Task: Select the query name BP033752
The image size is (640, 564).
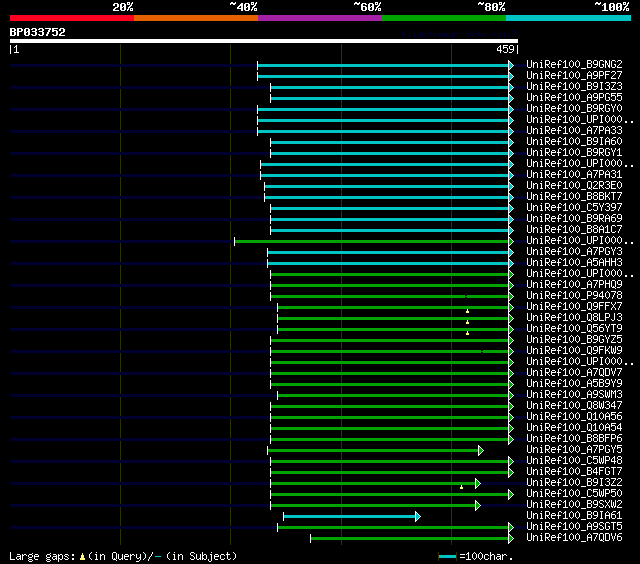Action: pos(38,32)
